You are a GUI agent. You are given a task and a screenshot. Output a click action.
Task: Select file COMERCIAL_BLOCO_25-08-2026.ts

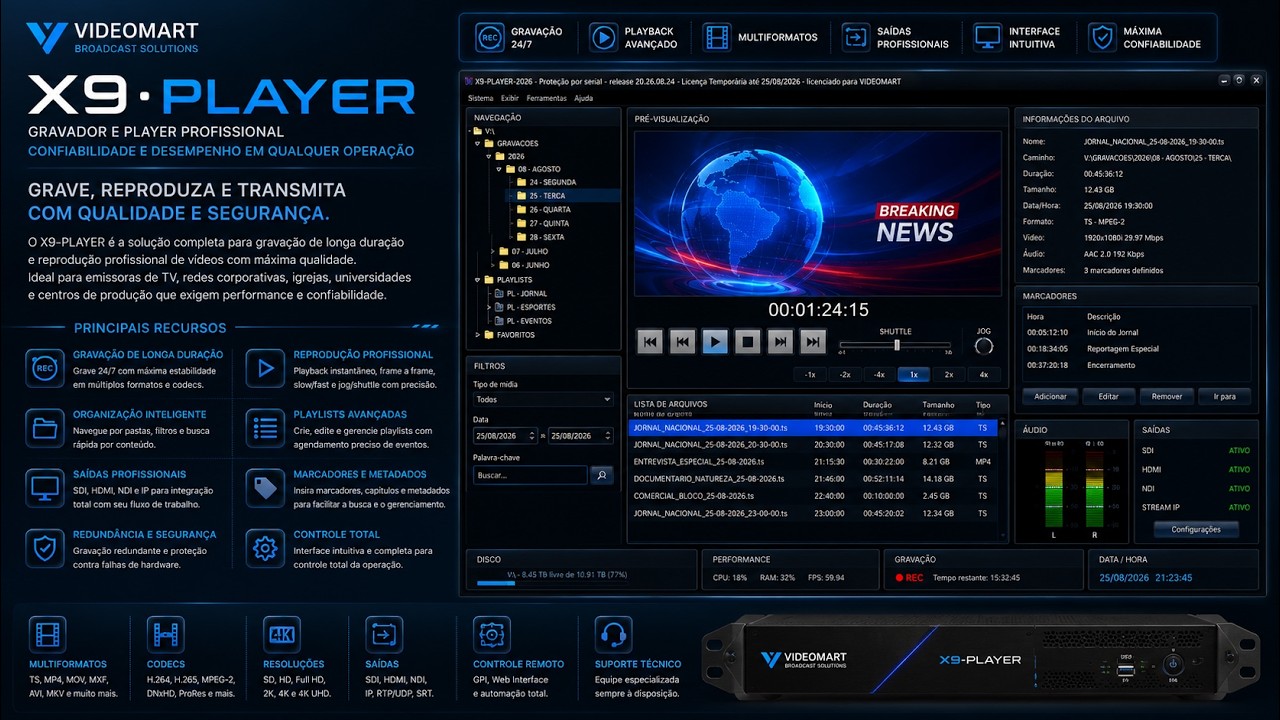(x=813, y=496)
